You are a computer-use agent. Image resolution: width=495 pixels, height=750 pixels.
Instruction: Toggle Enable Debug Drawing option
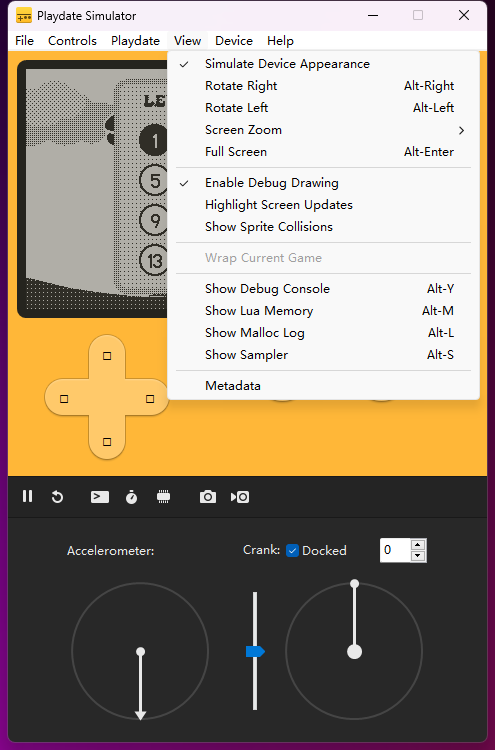point(323,183)
